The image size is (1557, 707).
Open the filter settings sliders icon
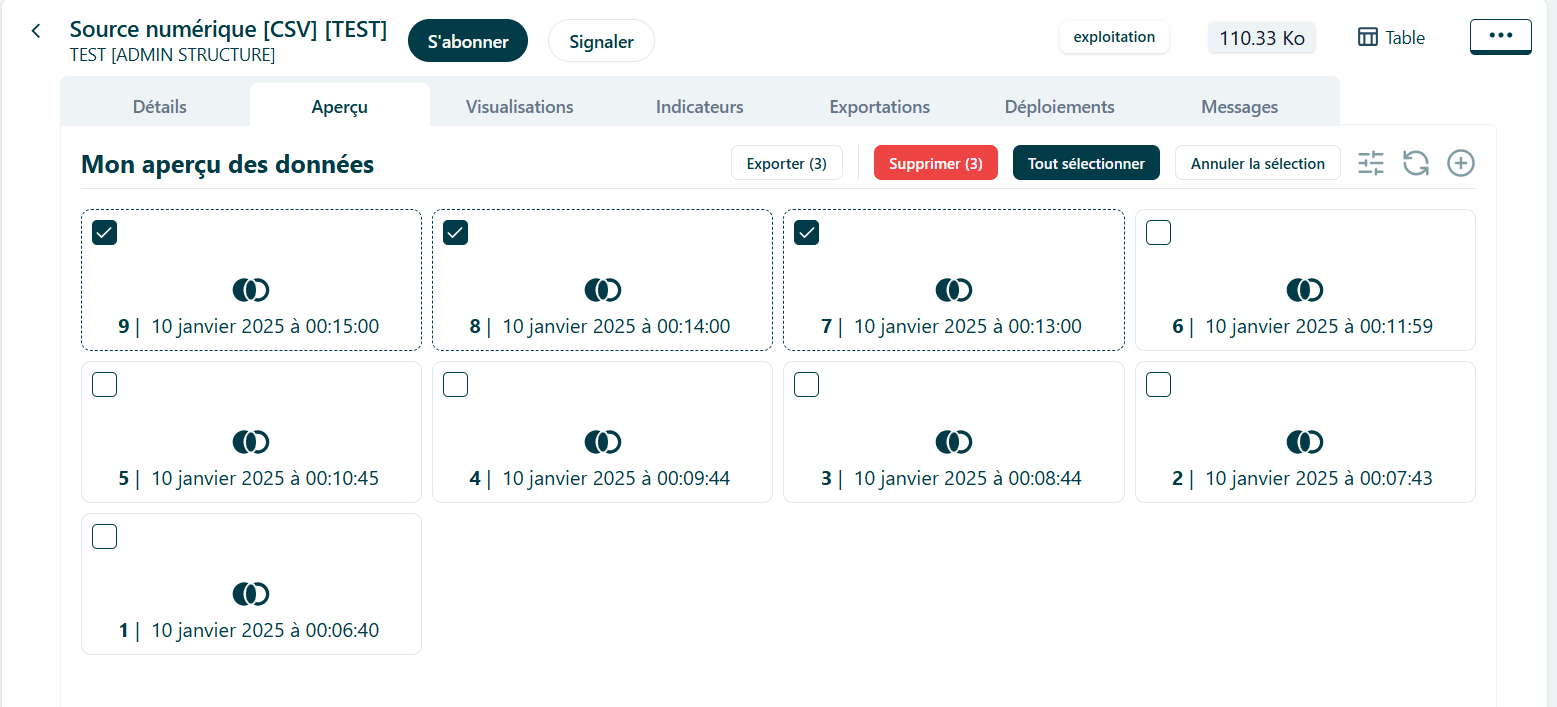pos(1371,163)
